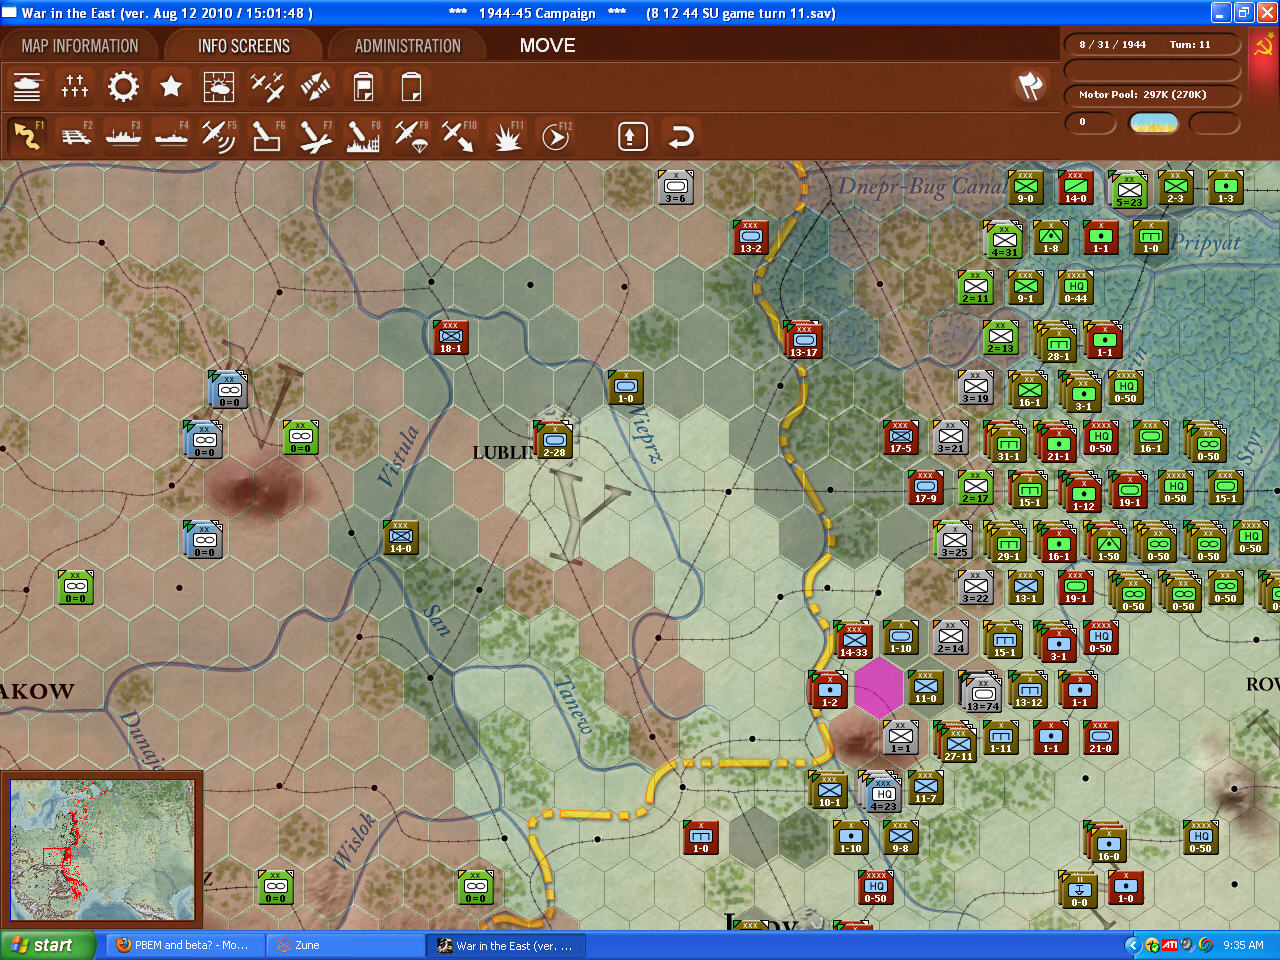This screenshot has width=1280, height=960.
Task: Select the 14-33 unit counter
Action: point(853,641)
